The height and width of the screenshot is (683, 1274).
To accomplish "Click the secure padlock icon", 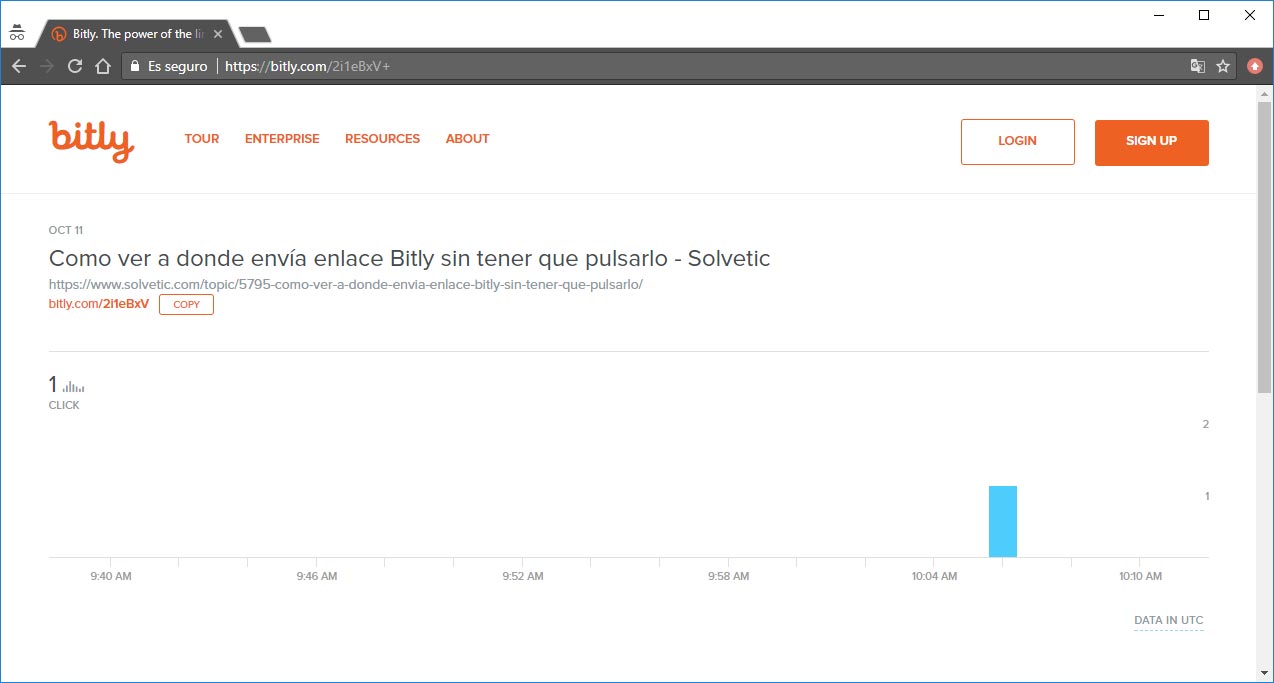I will pos(135,67).
